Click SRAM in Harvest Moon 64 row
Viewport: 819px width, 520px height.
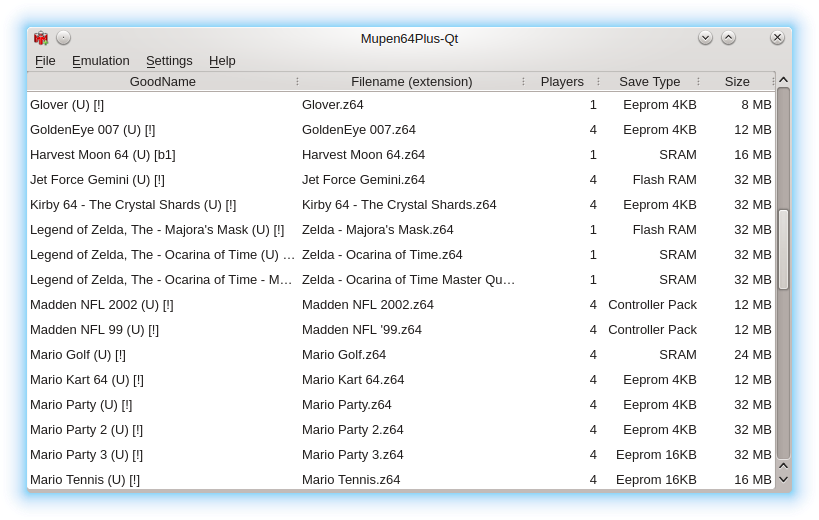pyautogui.click(x=677, y=155)
